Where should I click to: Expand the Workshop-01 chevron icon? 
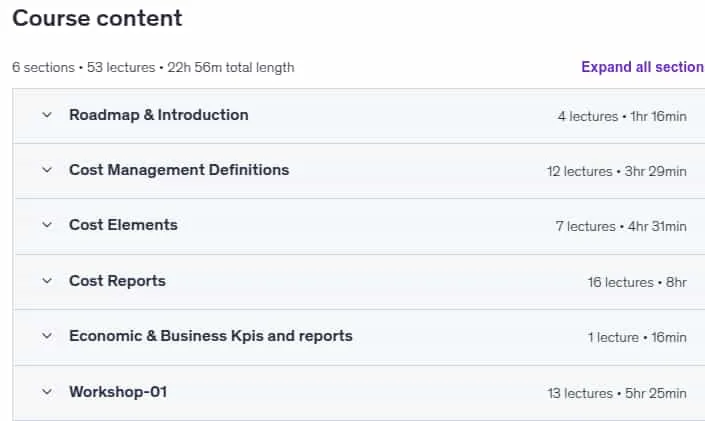[47, 392]
